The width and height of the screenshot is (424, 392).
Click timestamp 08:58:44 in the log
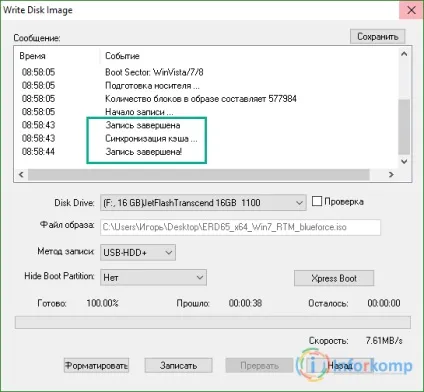pos(38,152)
